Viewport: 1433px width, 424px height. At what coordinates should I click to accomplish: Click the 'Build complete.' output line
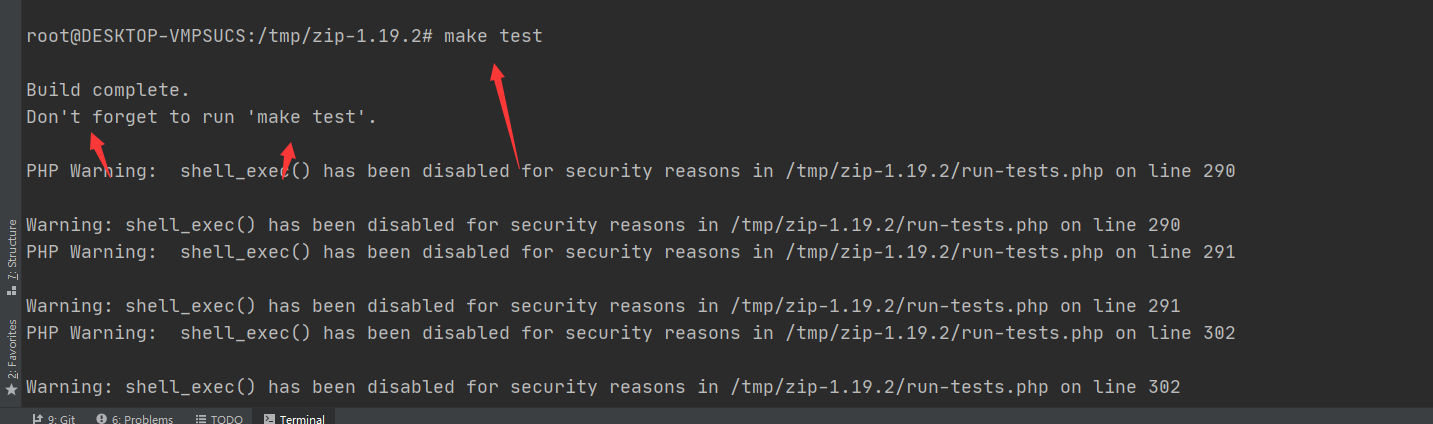tap(108, 90)
